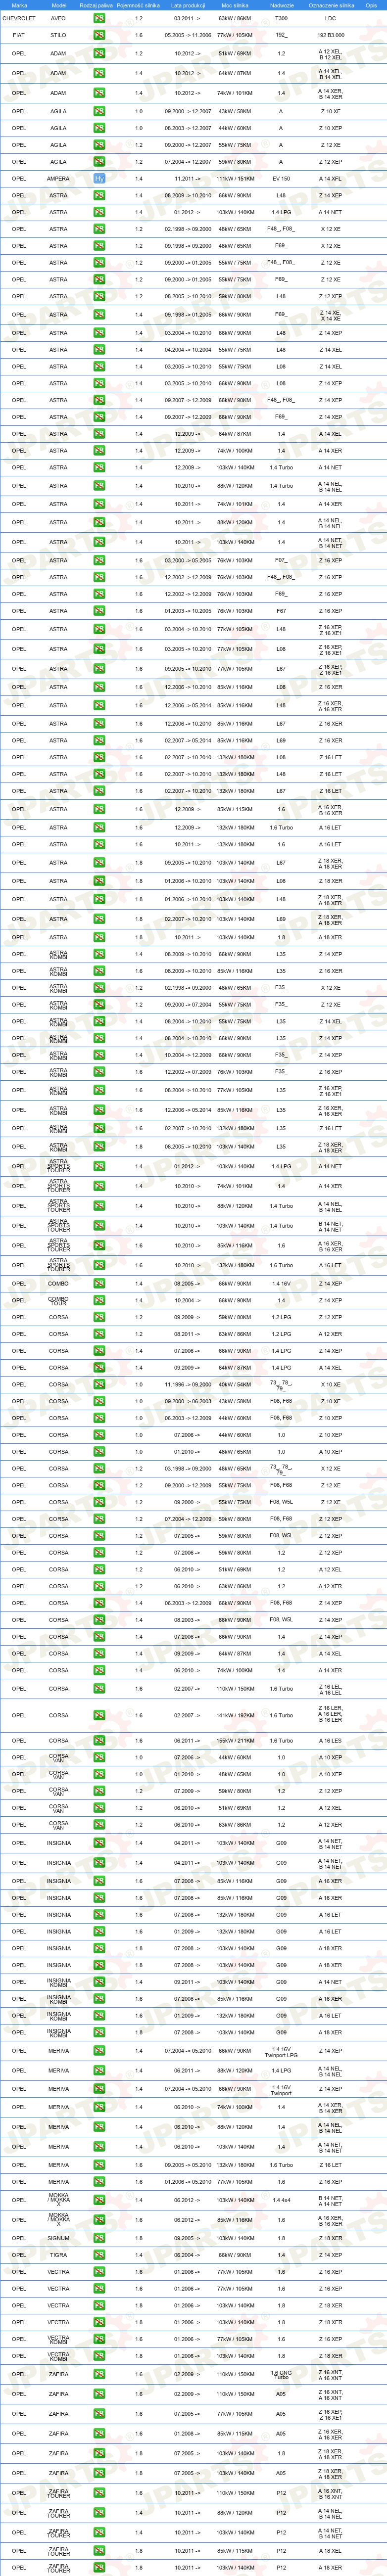Click the petrol icon in the Chevrolet Aveo row
This screenshot has width=387, height=2576.
(x=99, y=18)
